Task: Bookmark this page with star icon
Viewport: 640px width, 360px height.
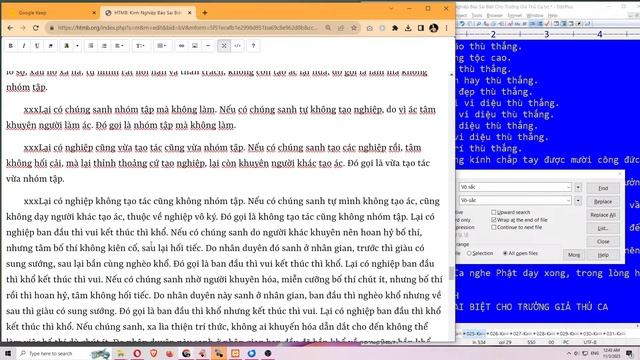Action: [x=354, y=28]
